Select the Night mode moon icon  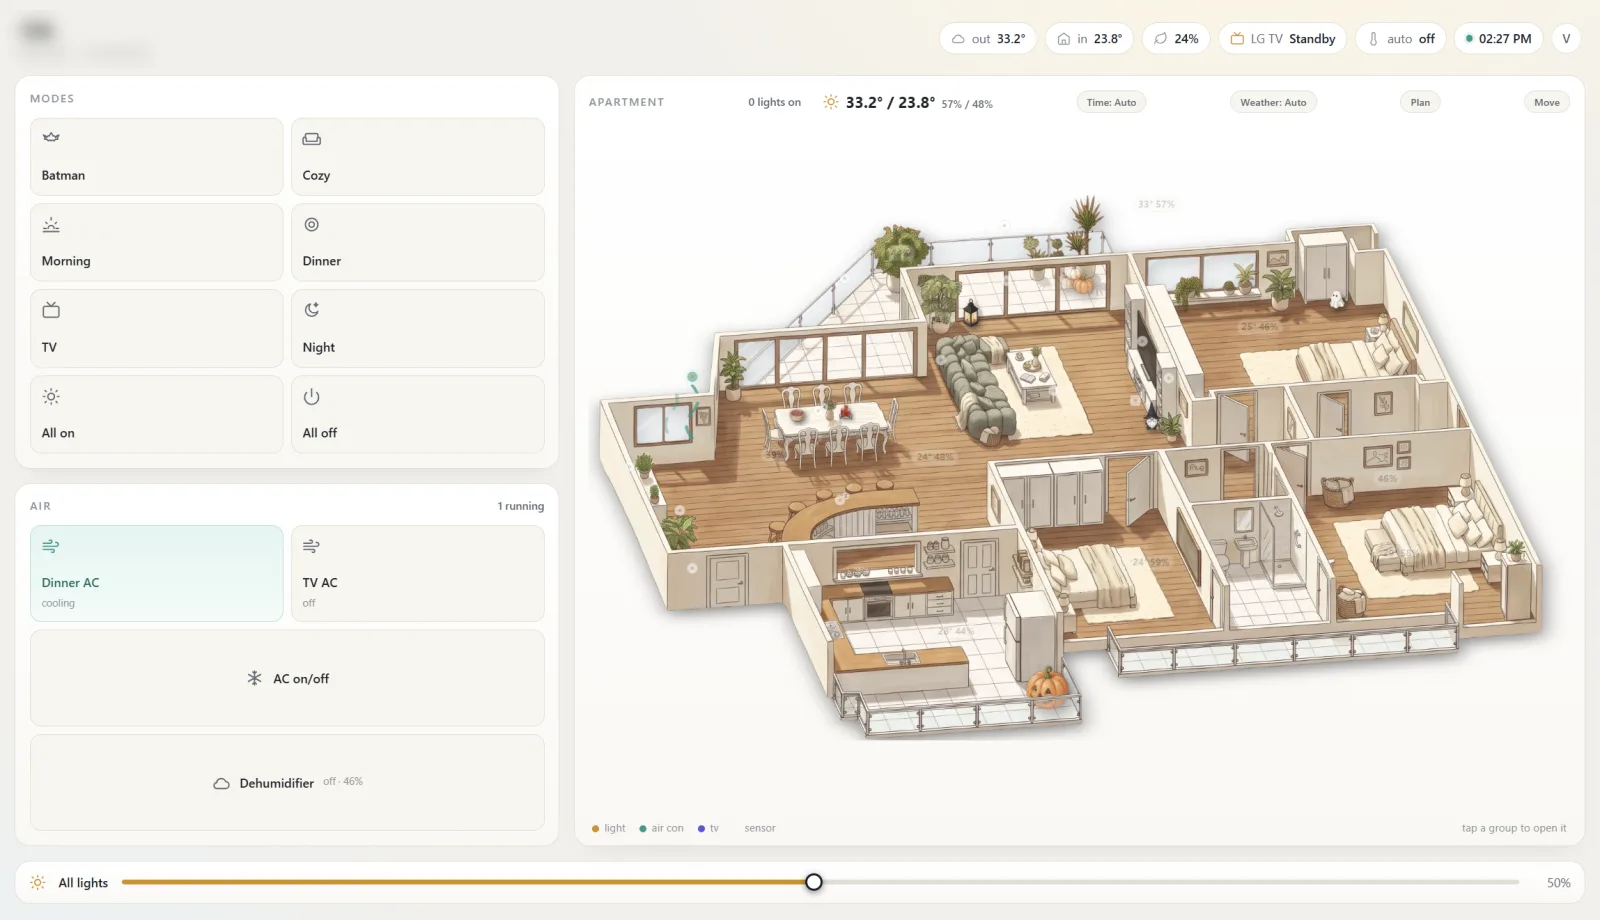coord(312,310)
